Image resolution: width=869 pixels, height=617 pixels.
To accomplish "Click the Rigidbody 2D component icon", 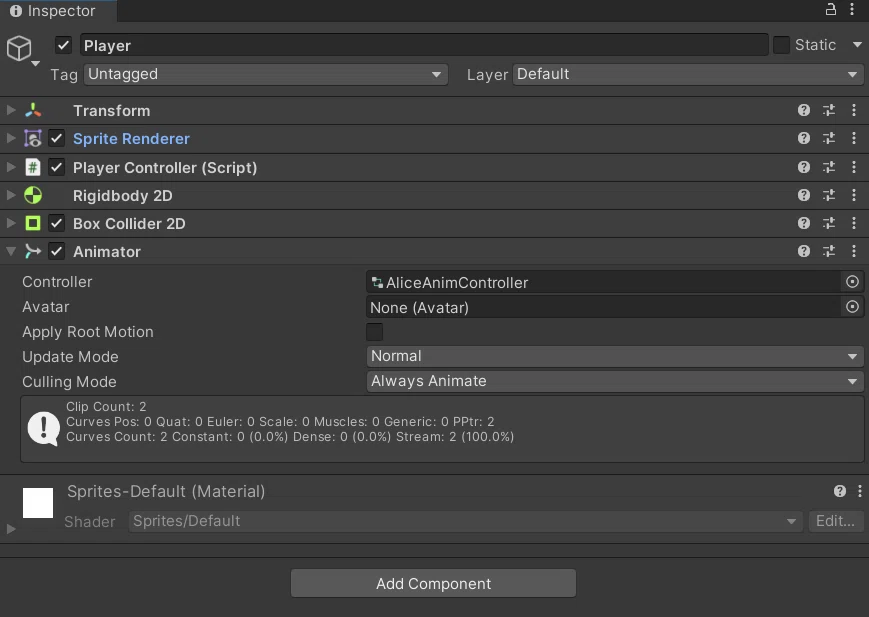I will [33, 195].
